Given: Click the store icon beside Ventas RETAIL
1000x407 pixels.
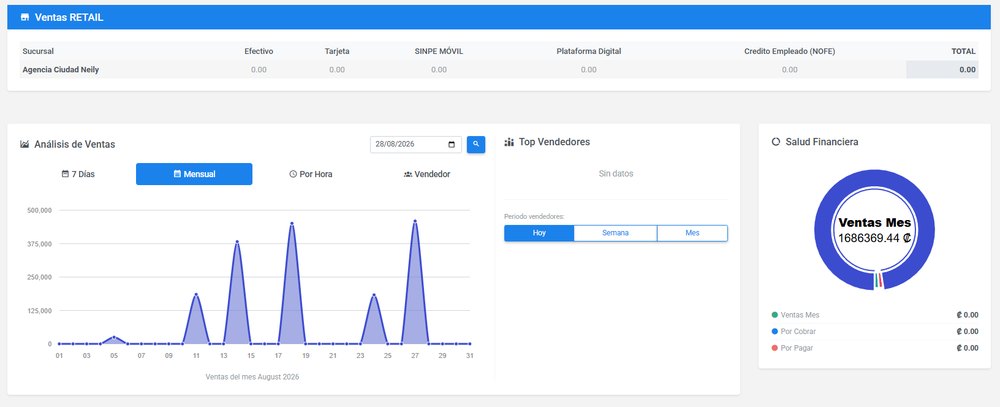Looking at the screenshot, I should pyautogui.click(x=25, y=17).
